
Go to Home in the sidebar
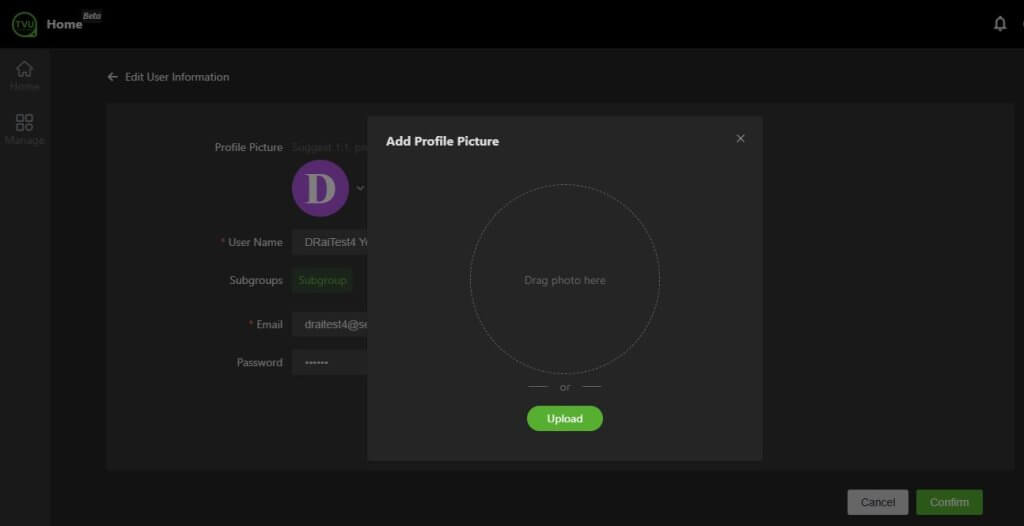[25, 76]
